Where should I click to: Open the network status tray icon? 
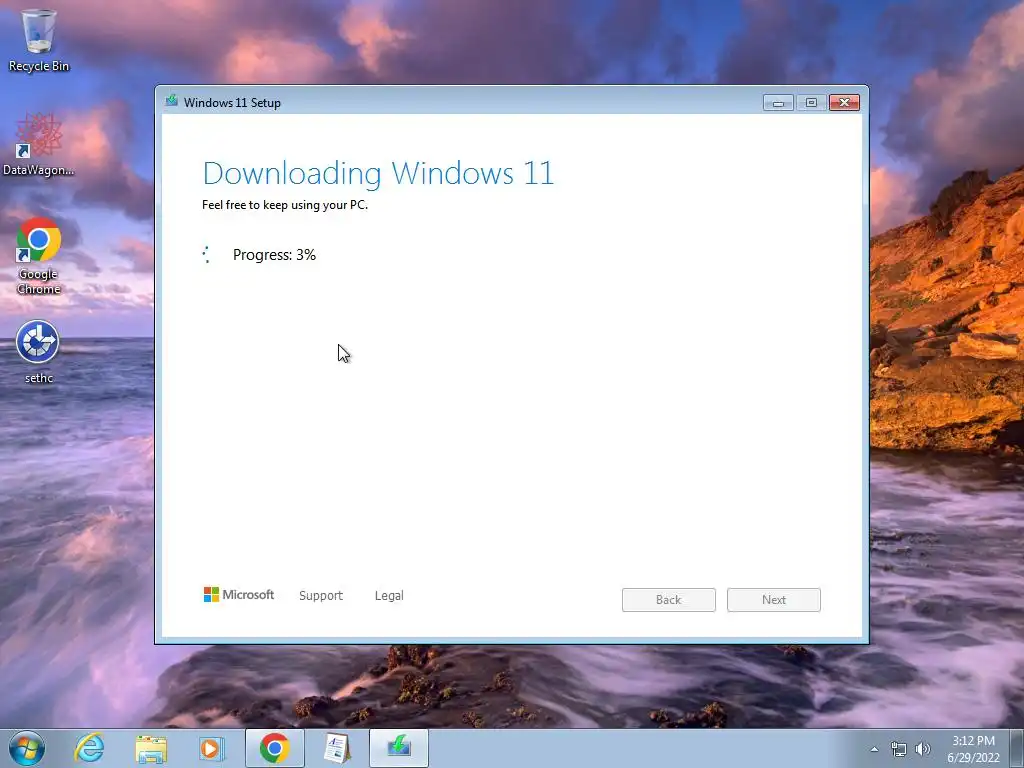(x=899, y=749)
